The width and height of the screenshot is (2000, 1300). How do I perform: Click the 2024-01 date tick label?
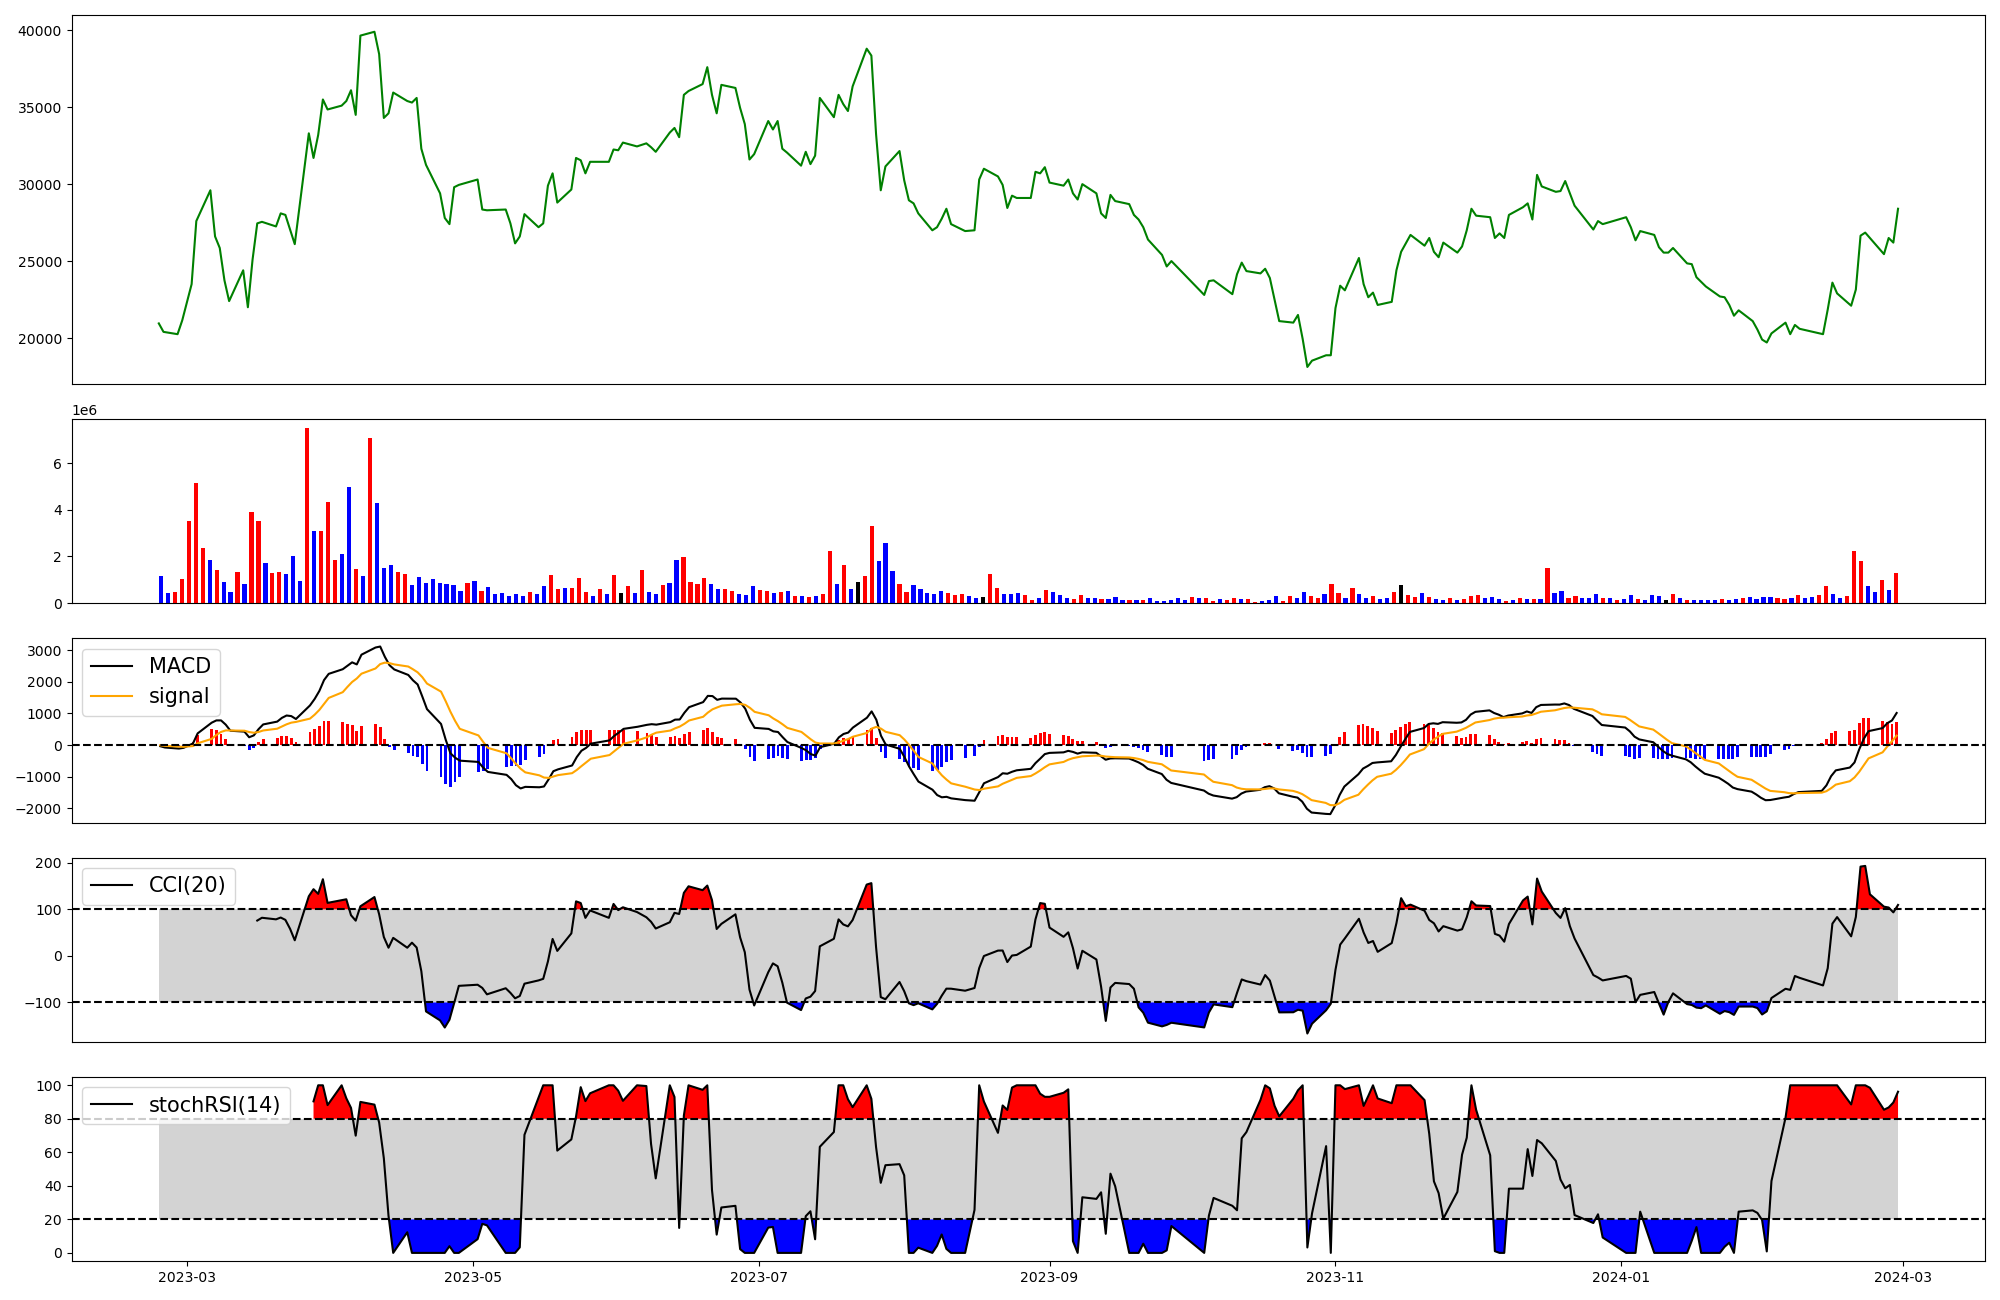click(1621, 1277)
